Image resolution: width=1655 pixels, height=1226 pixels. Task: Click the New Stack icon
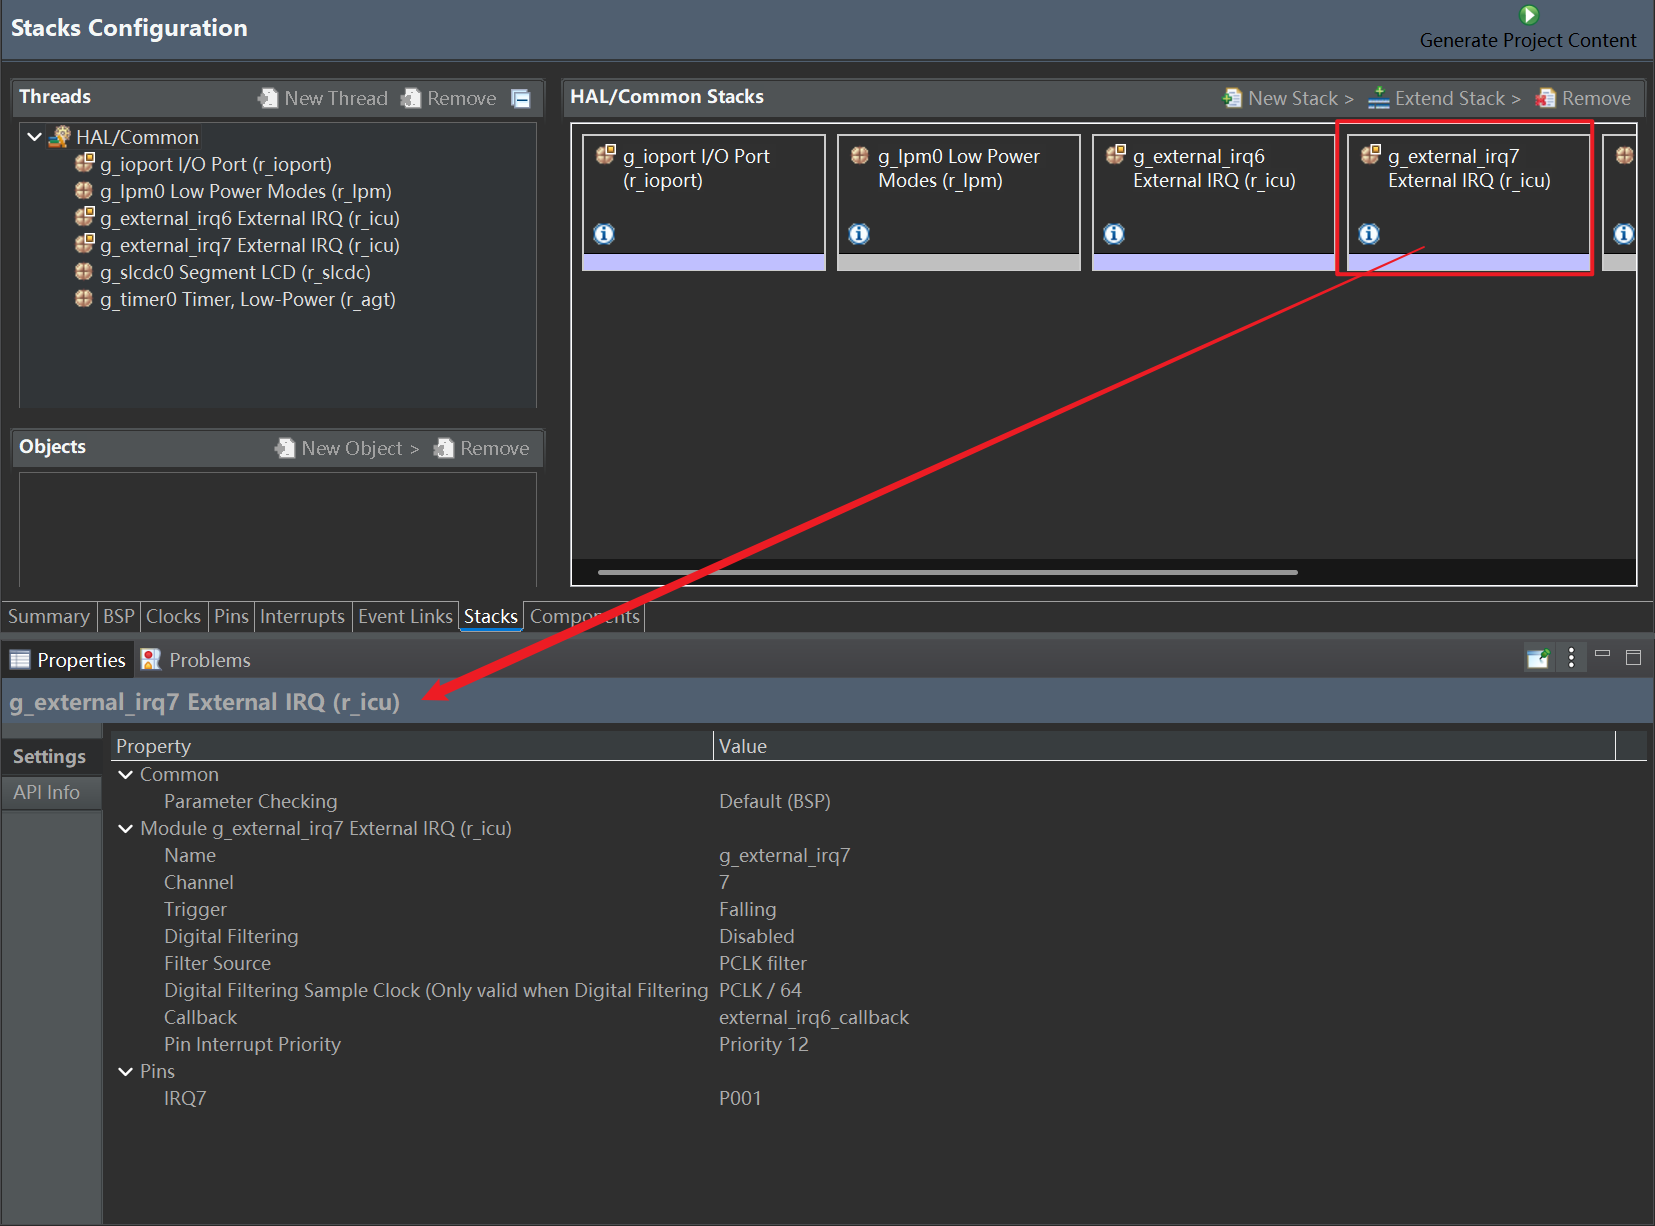pyautogui.click(x=1232, y=98)
